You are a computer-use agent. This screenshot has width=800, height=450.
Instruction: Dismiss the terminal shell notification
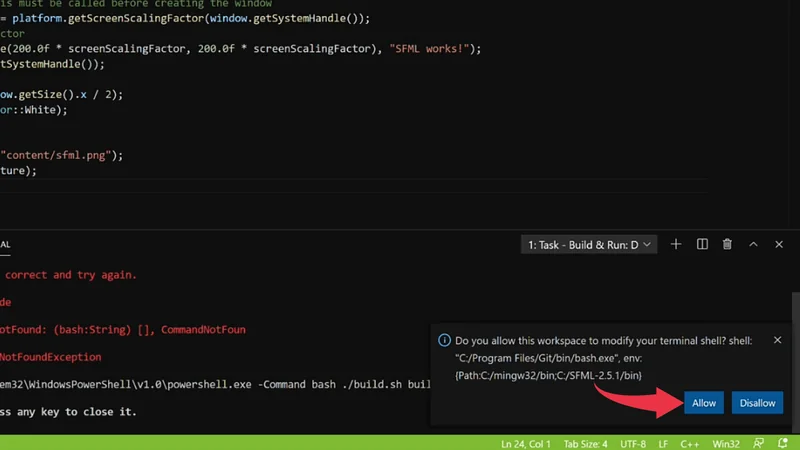click(x=778, y=340)
